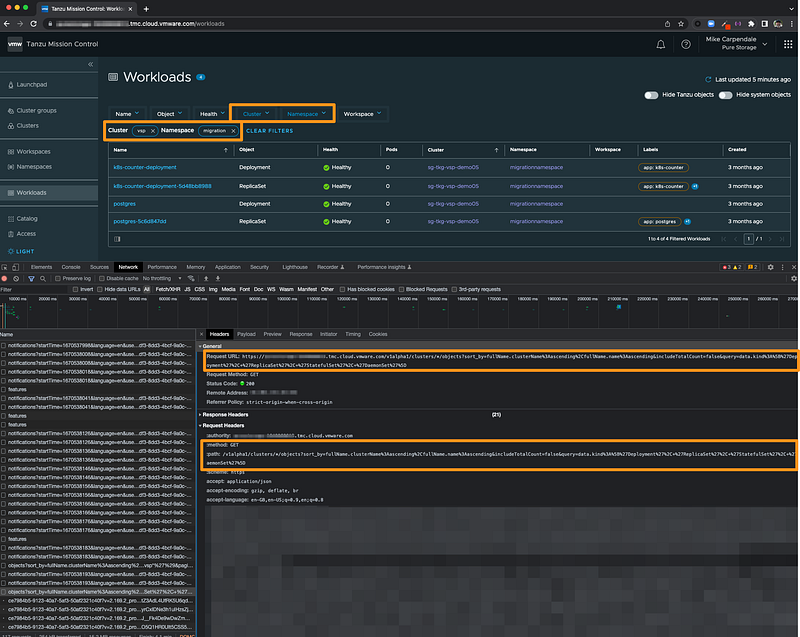Switch to LIGHT theme

tap(21, 251)
